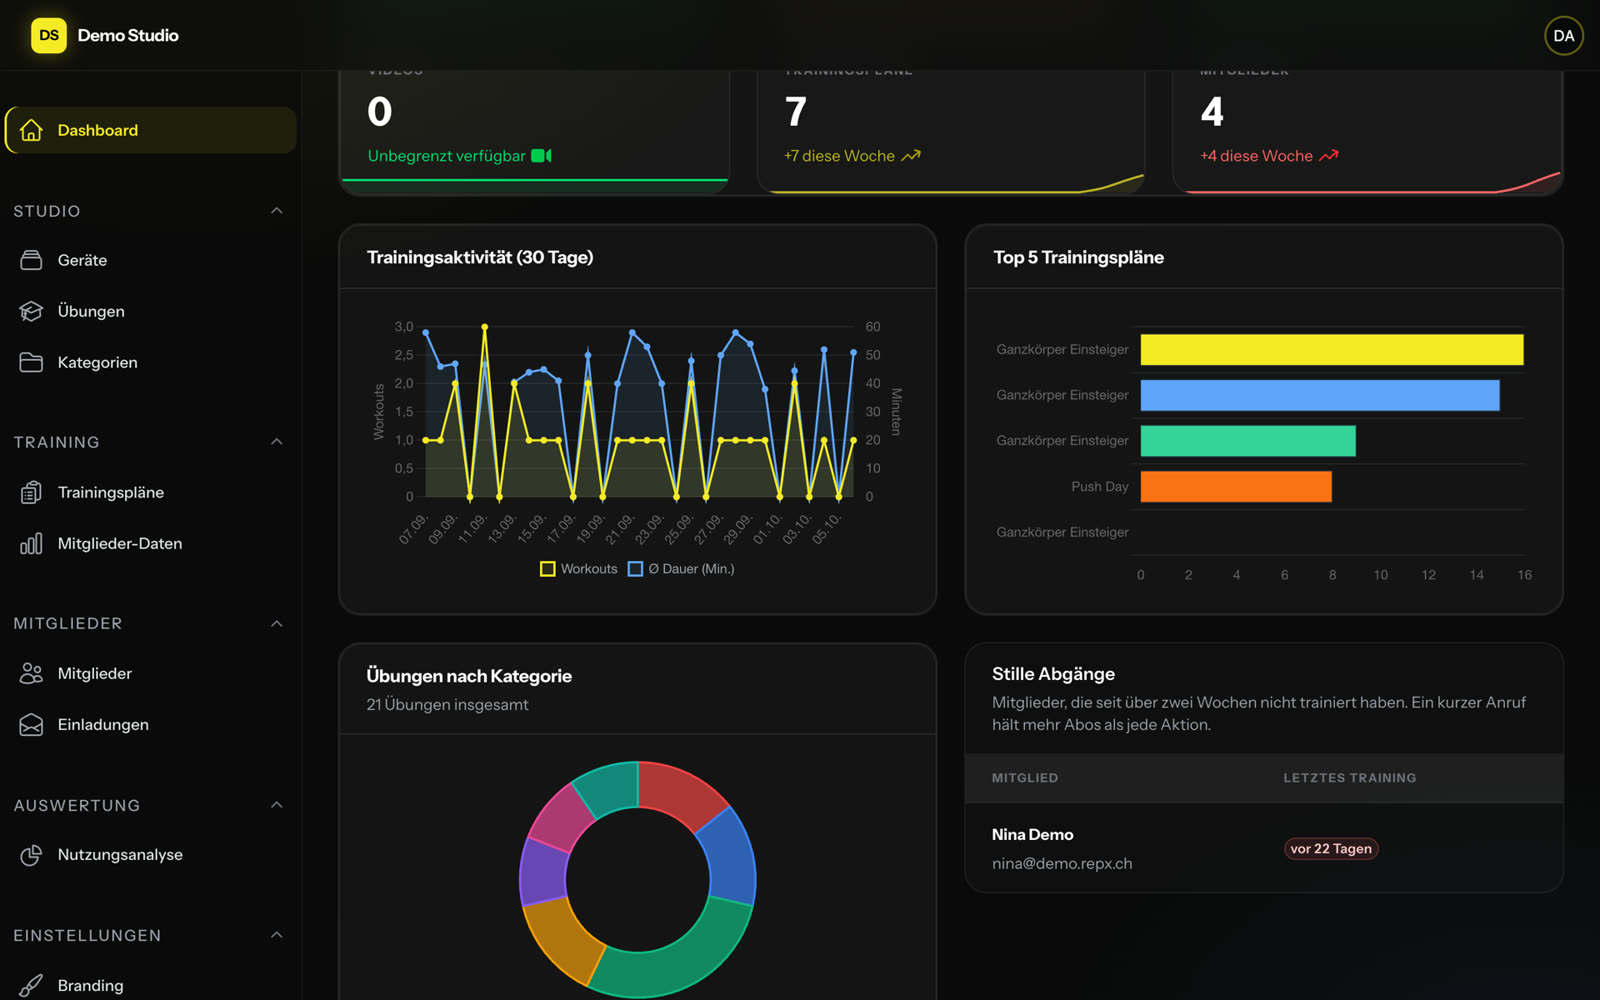Click the LETZTES TRAINING column header

coord(1349,778)
